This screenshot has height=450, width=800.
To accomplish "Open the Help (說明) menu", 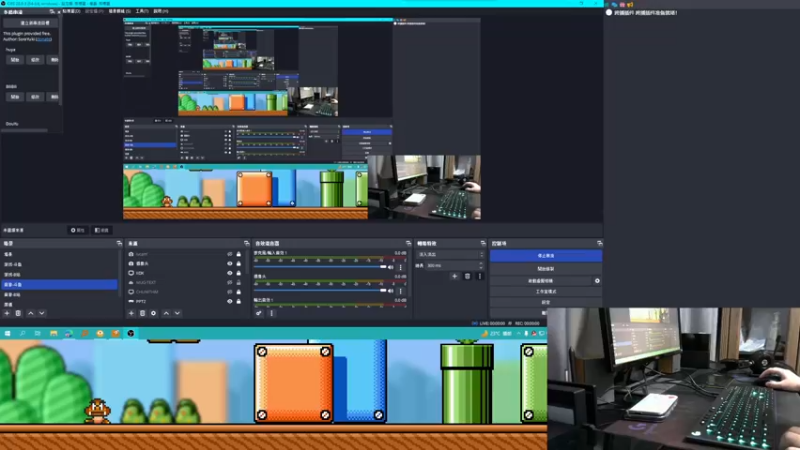I will [x=160, y=11].
